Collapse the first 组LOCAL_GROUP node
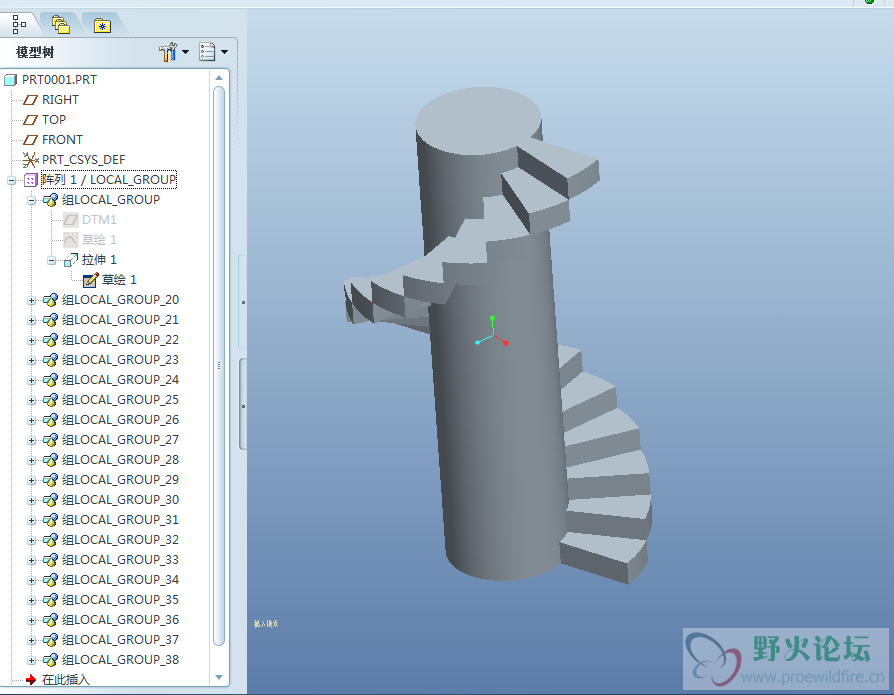This screenshot has width=894, height=695. pyautogui.click(x=32, y=200)
